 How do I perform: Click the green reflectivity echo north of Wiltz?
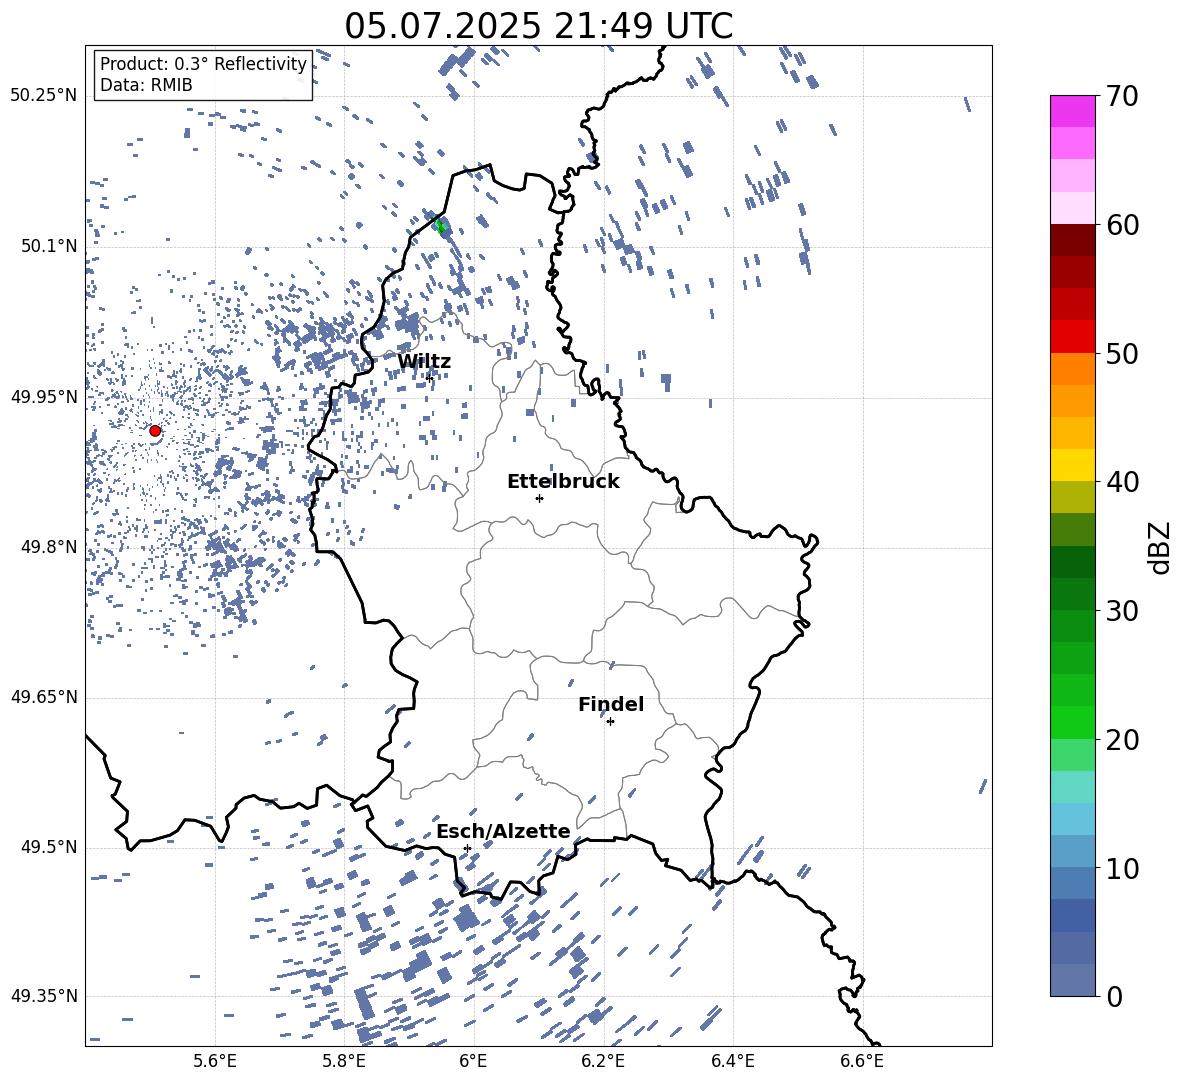[x=441, y=226]
